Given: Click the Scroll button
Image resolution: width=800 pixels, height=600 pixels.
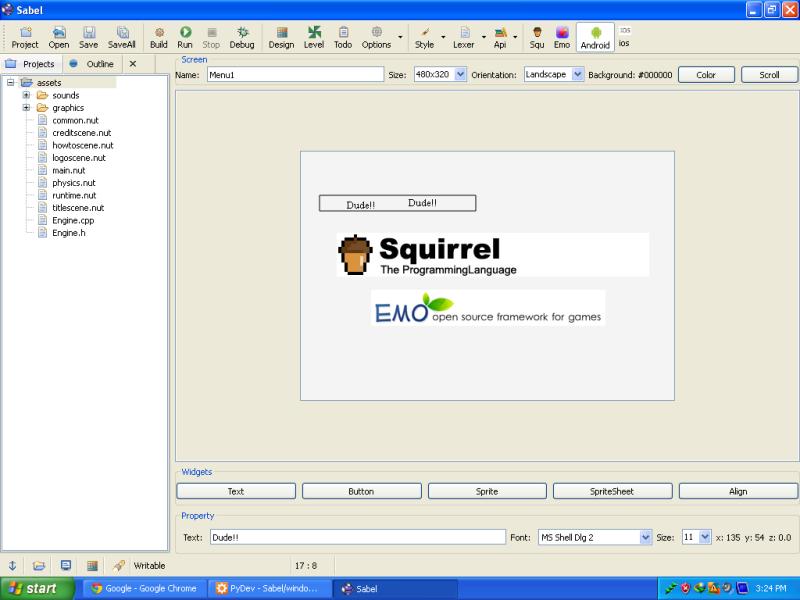Looking at the screenshot, I should click(x=769, y=74).
